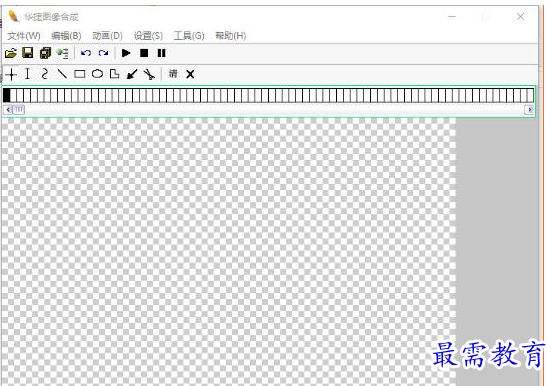
Task: Click the timeline scrollbar left arrow
Action: (8, 110)
